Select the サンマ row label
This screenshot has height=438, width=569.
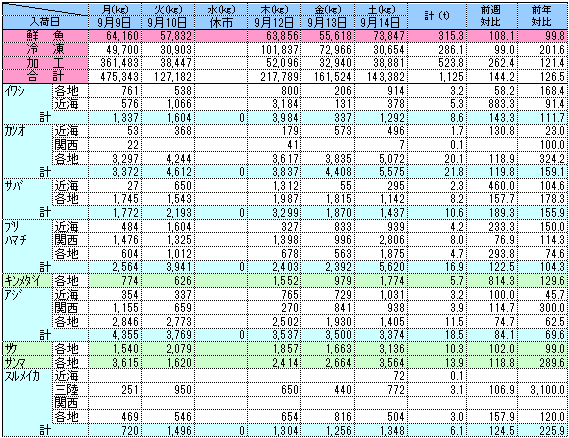pyautogui.click(x=28, y=362)
